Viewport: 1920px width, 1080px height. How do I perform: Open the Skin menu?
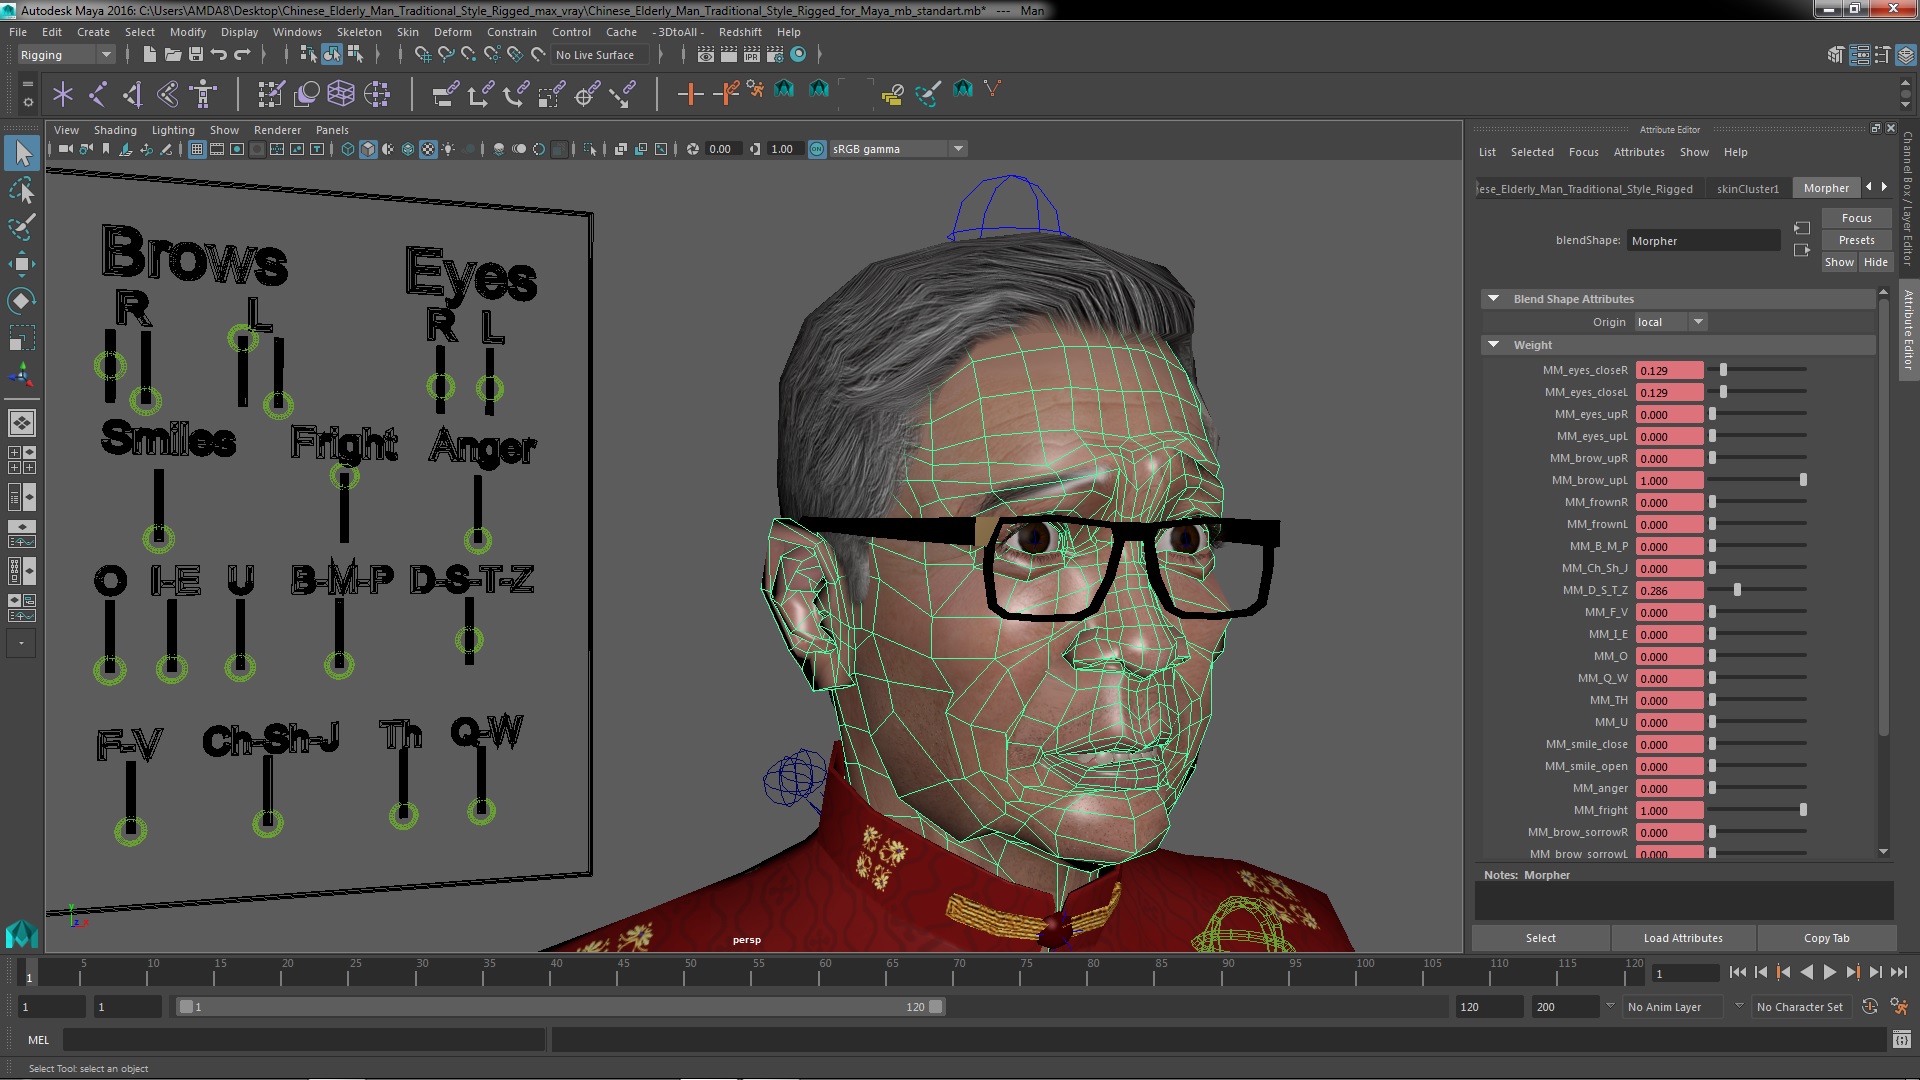click(407, 32)
